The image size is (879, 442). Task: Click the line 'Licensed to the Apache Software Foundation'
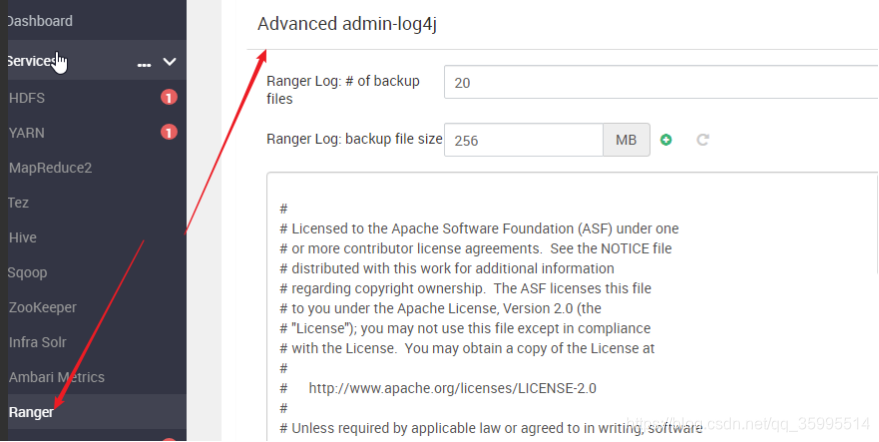(x=479, y=229)
